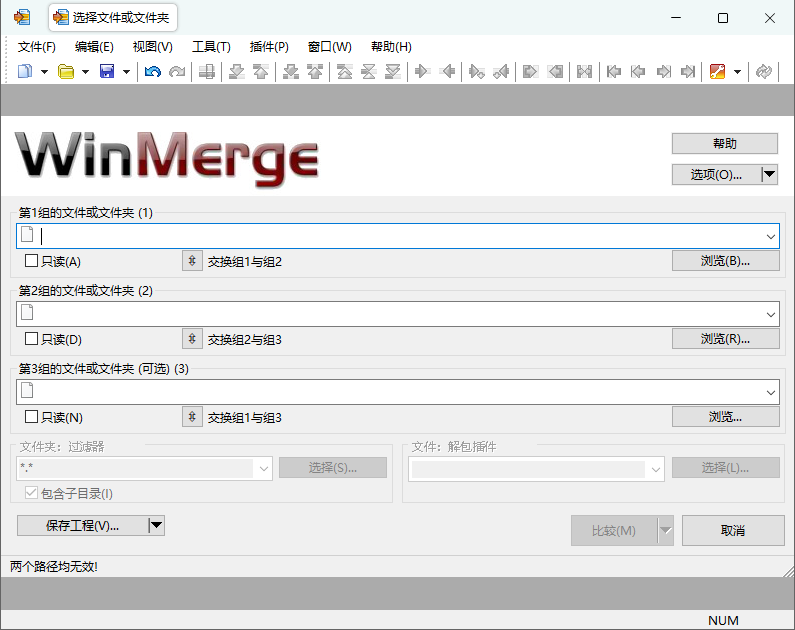Toggle the 只读(D) read-only checkbox
The height and width of the screenshot is (630, 795).
tap(32, 339)
